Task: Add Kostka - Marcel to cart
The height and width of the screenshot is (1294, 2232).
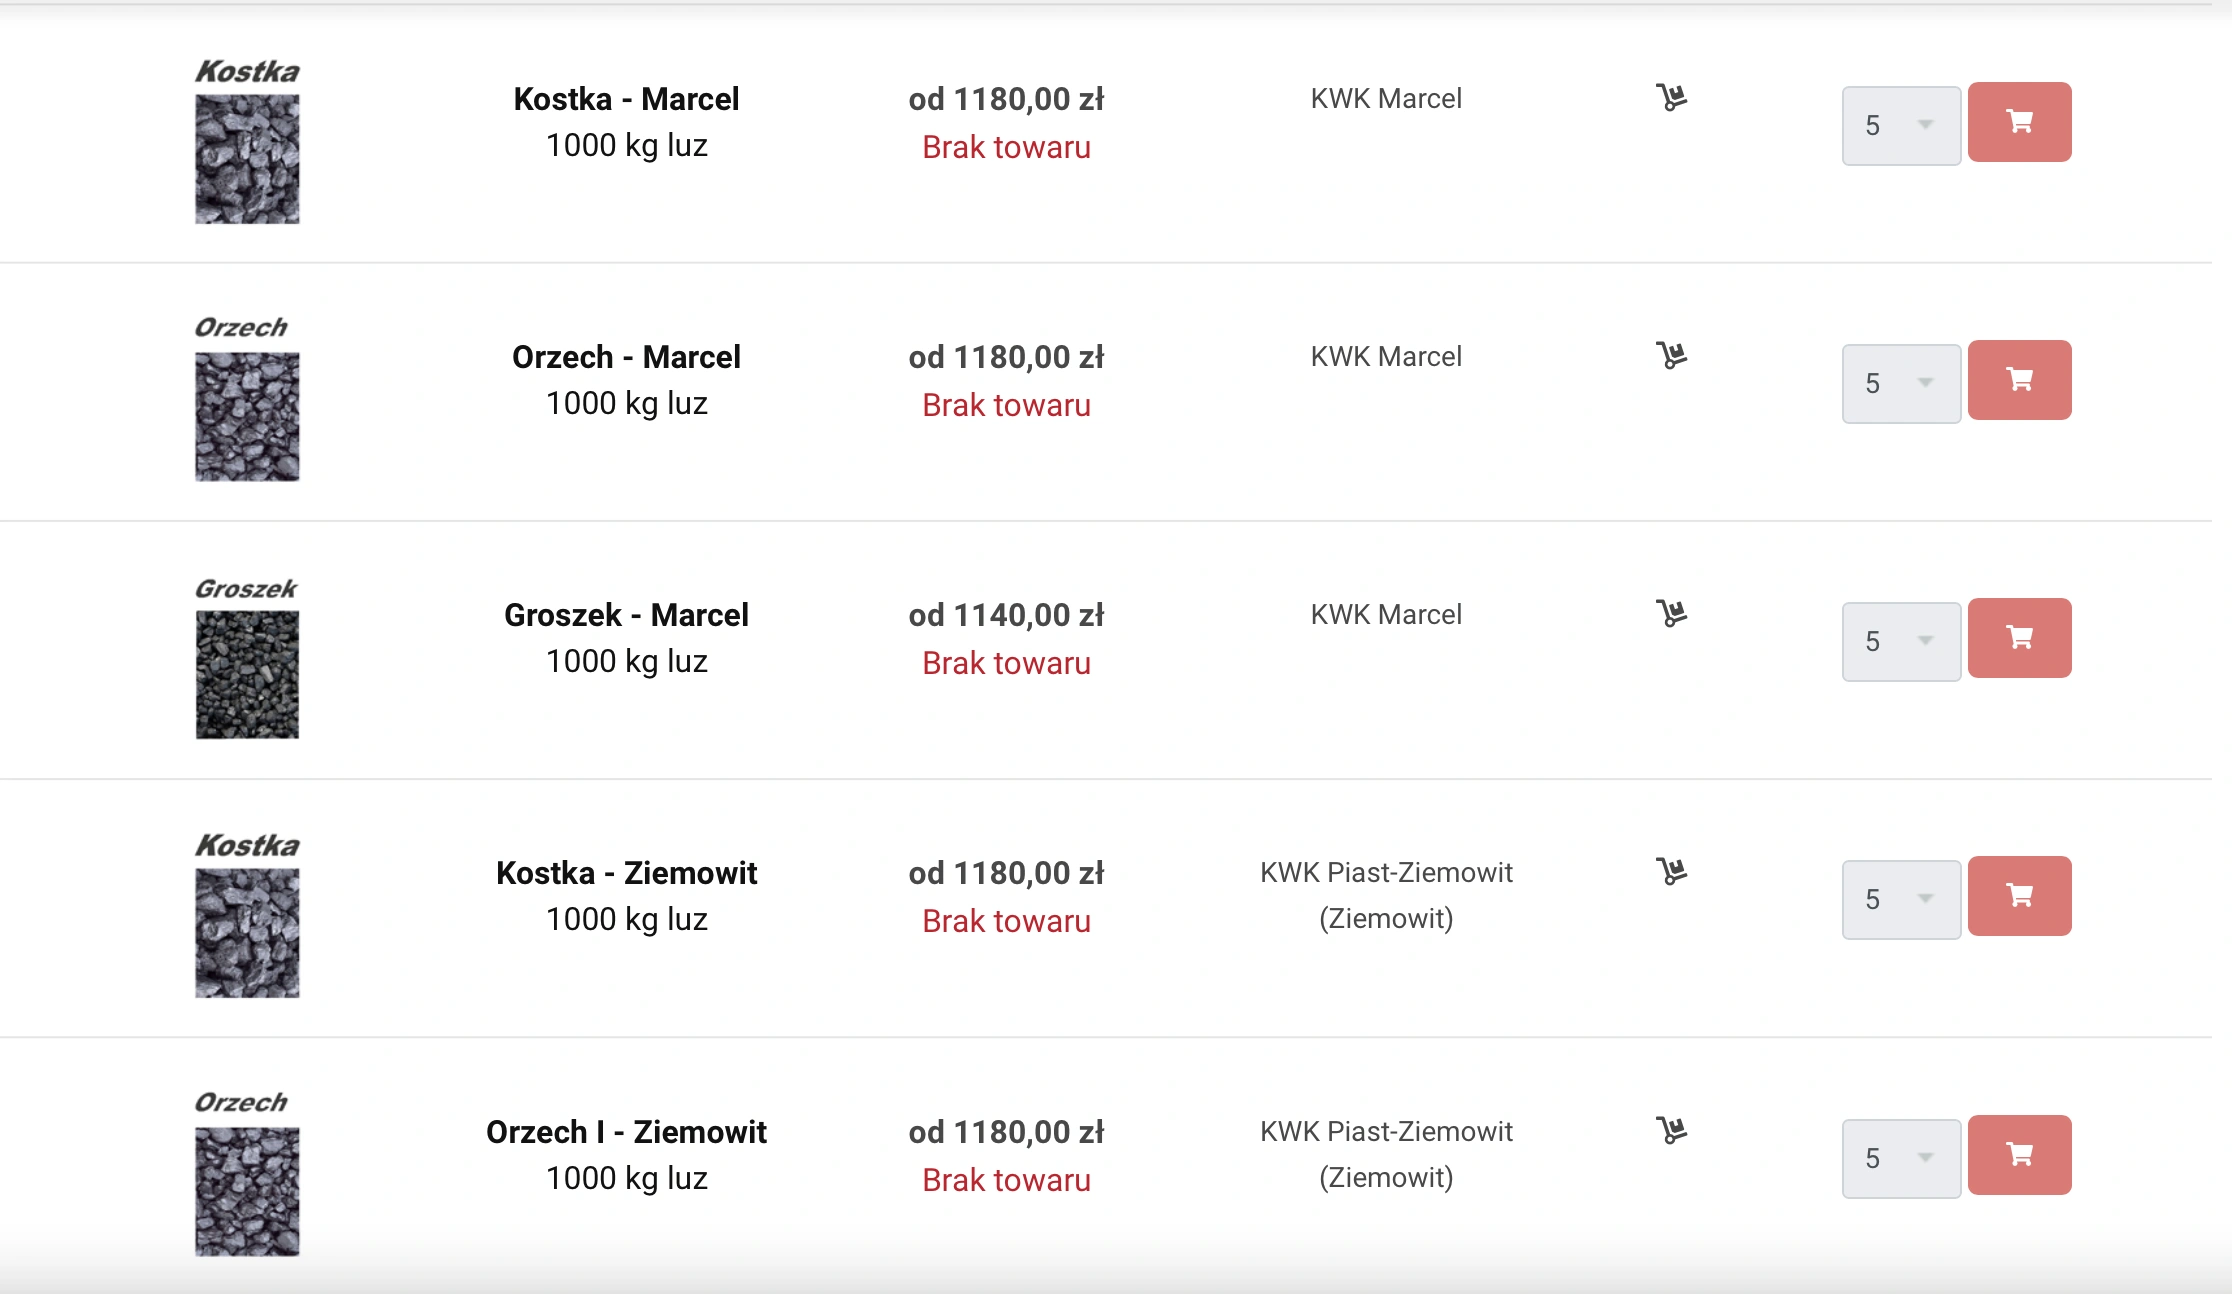Action: pos(2019,122)
